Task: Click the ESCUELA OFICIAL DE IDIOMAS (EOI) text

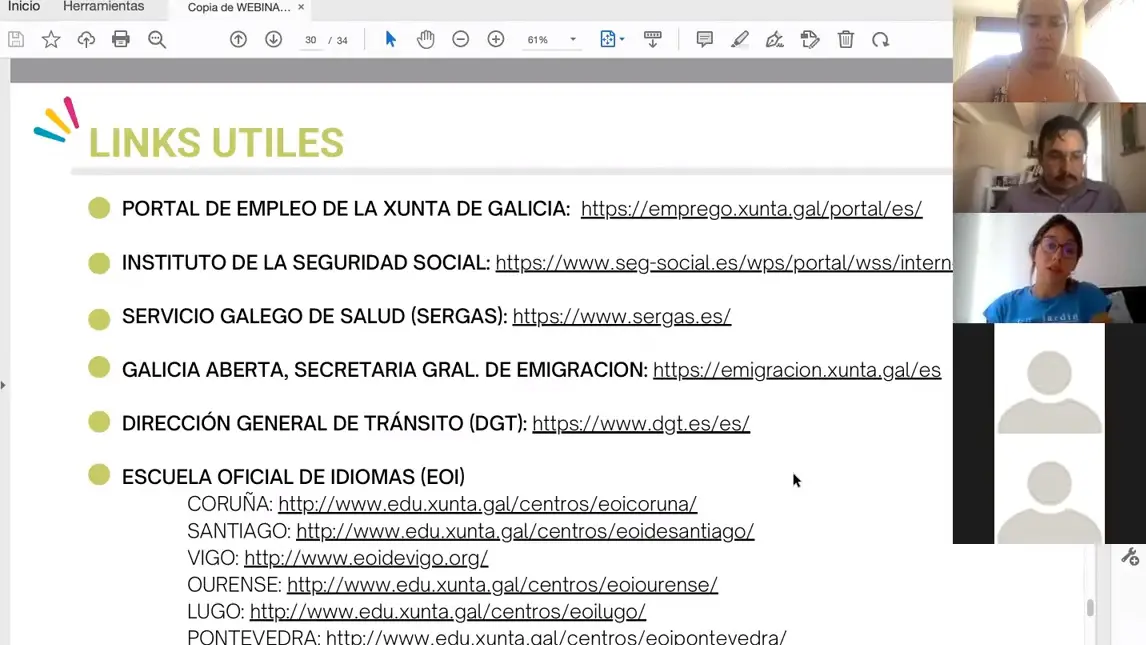Action: [293, 477]
